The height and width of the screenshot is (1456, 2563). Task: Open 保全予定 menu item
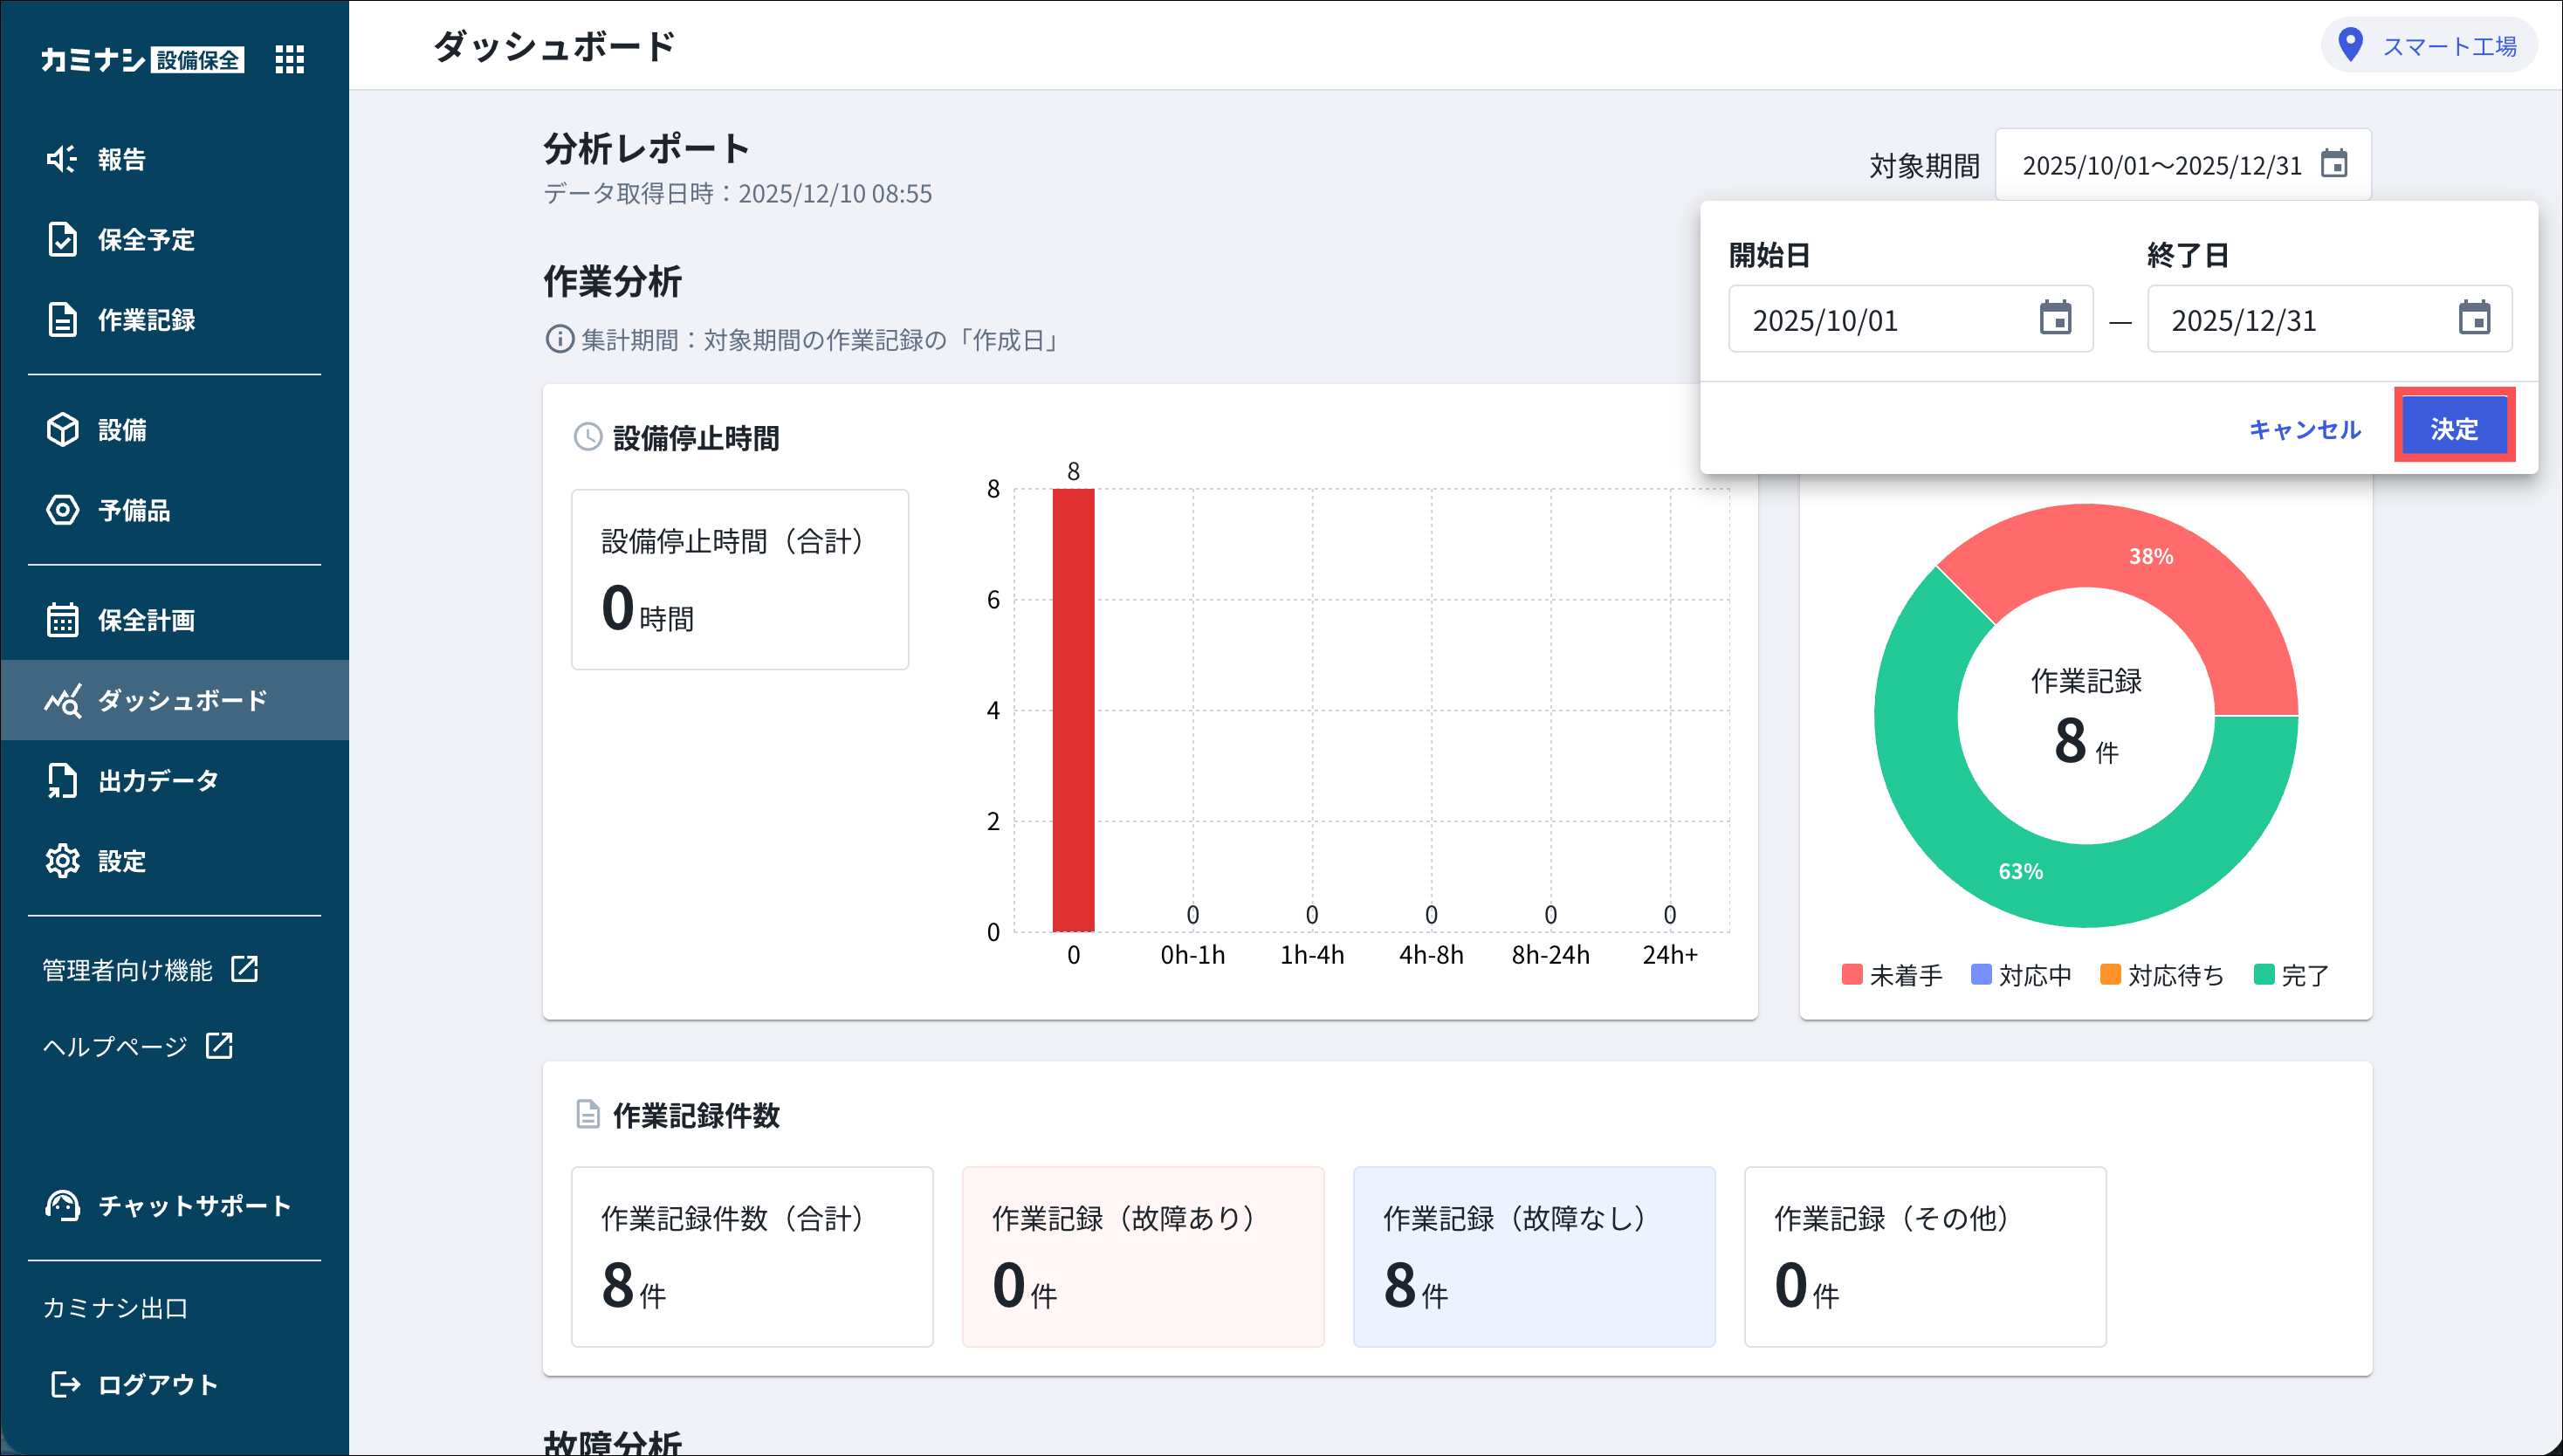point(145,239)
